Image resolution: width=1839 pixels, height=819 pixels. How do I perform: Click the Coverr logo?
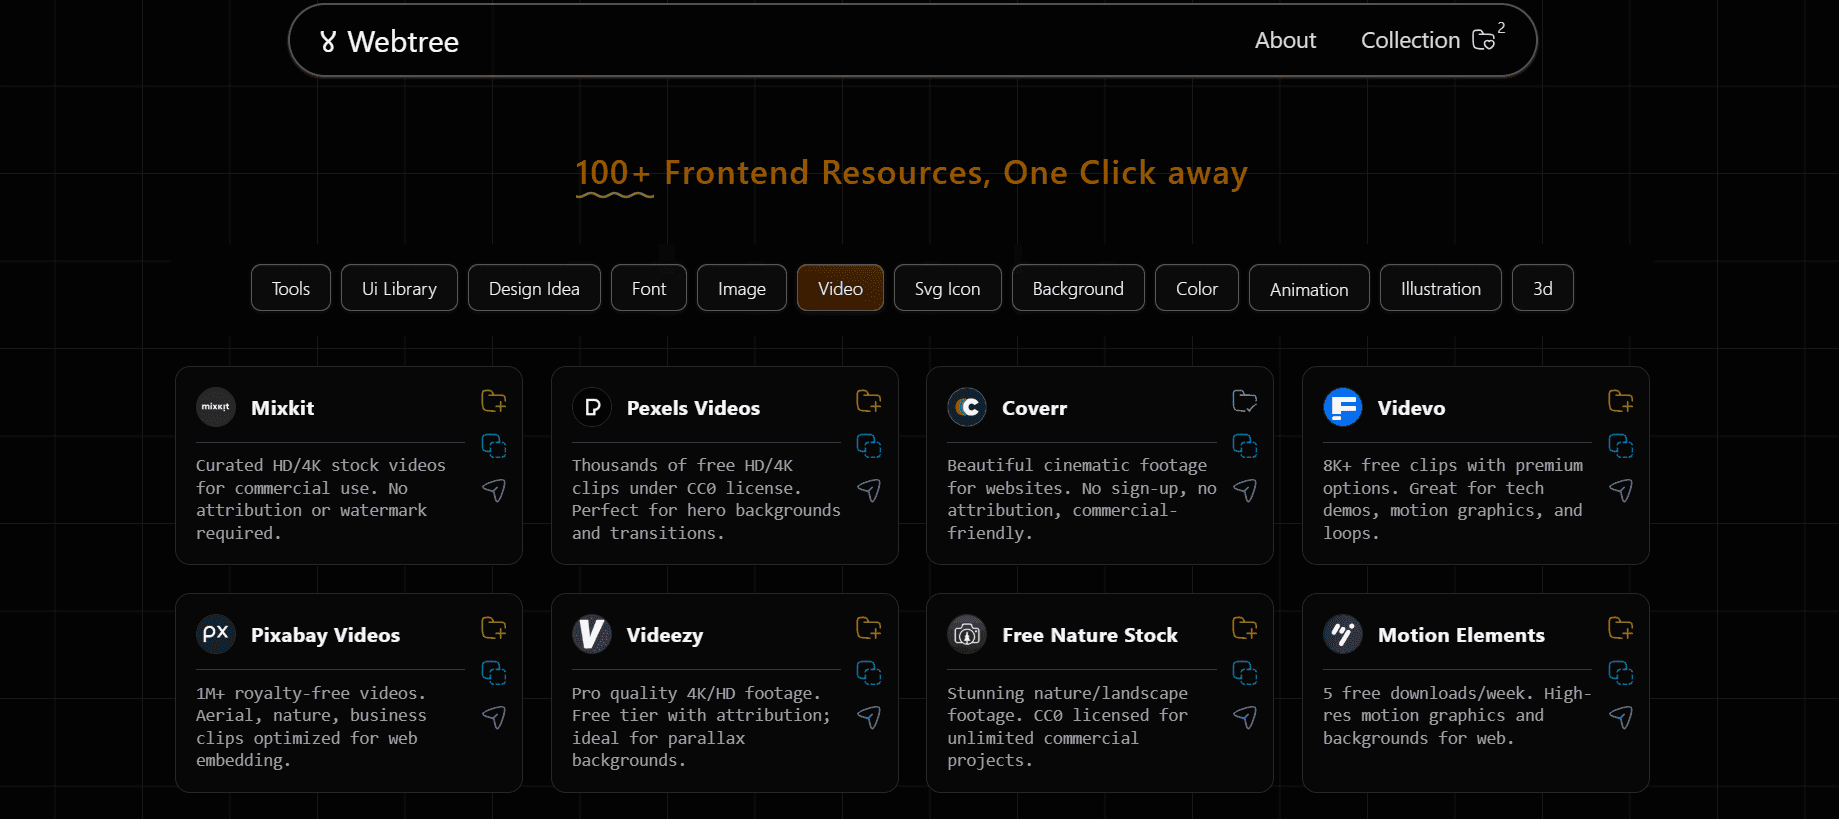coord(967,407)
